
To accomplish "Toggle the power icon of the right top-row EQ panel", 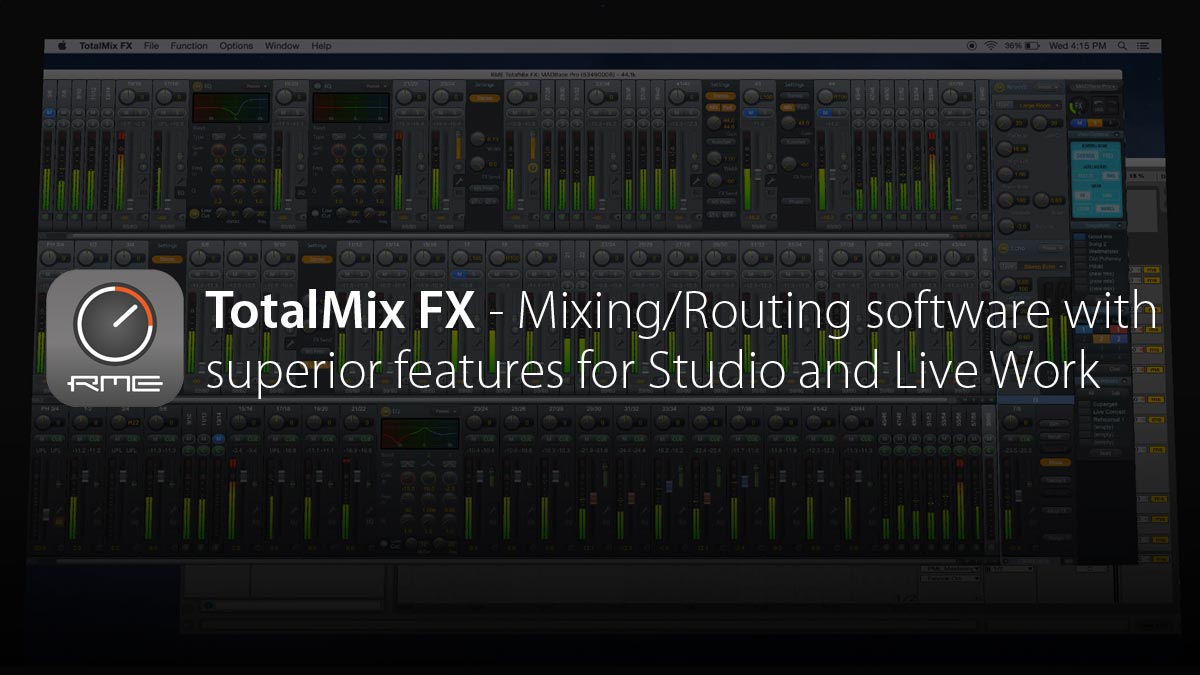I will tap(320, 87).
